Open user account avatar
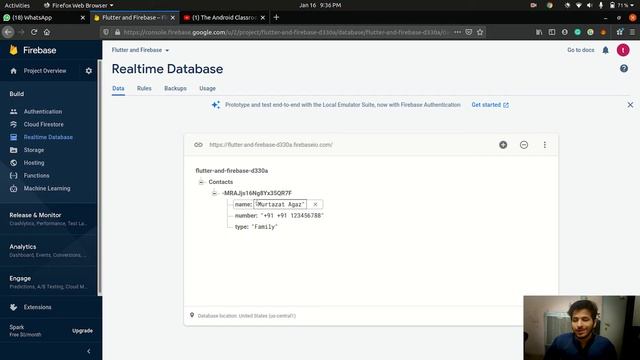This screenshot has height=360, width=640. (623, 50)
